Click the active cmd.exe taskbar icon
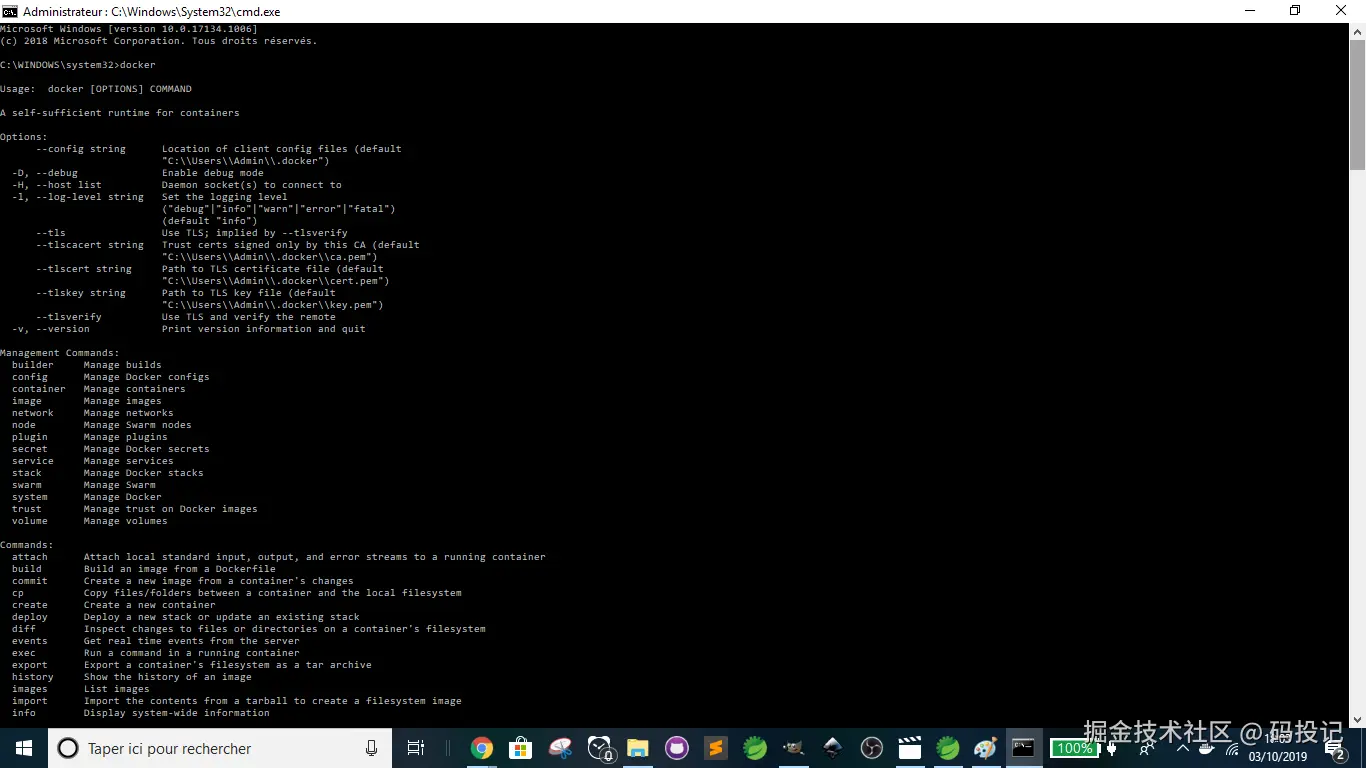 [1024, 748]
